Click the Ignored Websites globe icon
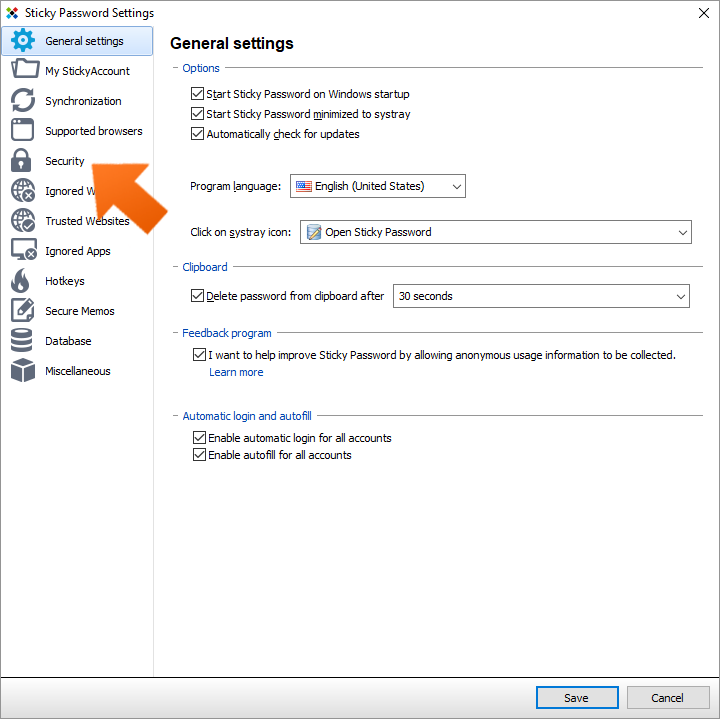 [23, 190]
